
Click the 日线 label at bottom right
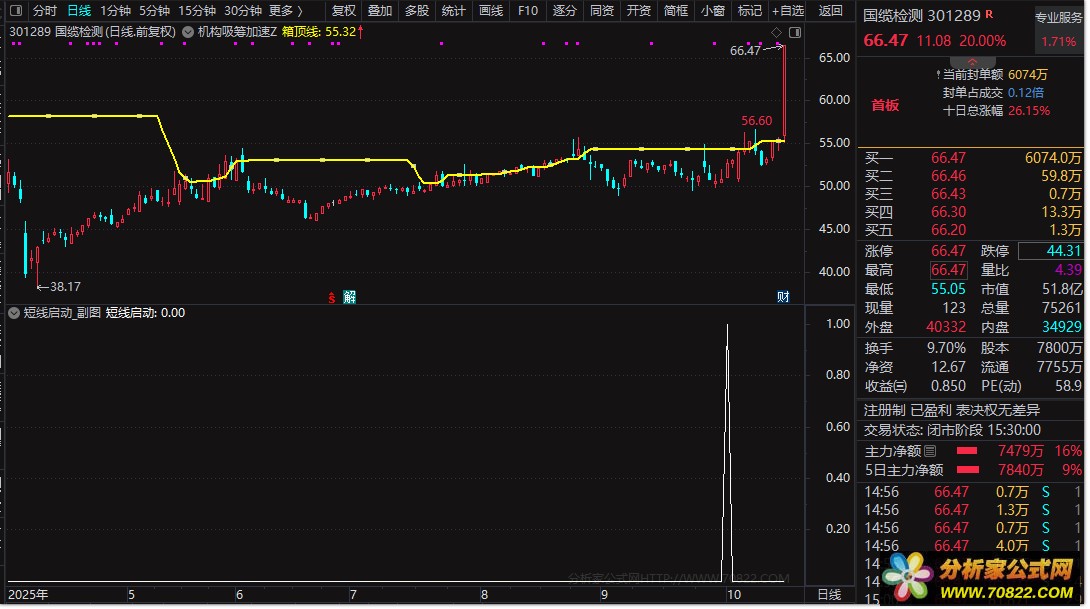pos(829,595)
